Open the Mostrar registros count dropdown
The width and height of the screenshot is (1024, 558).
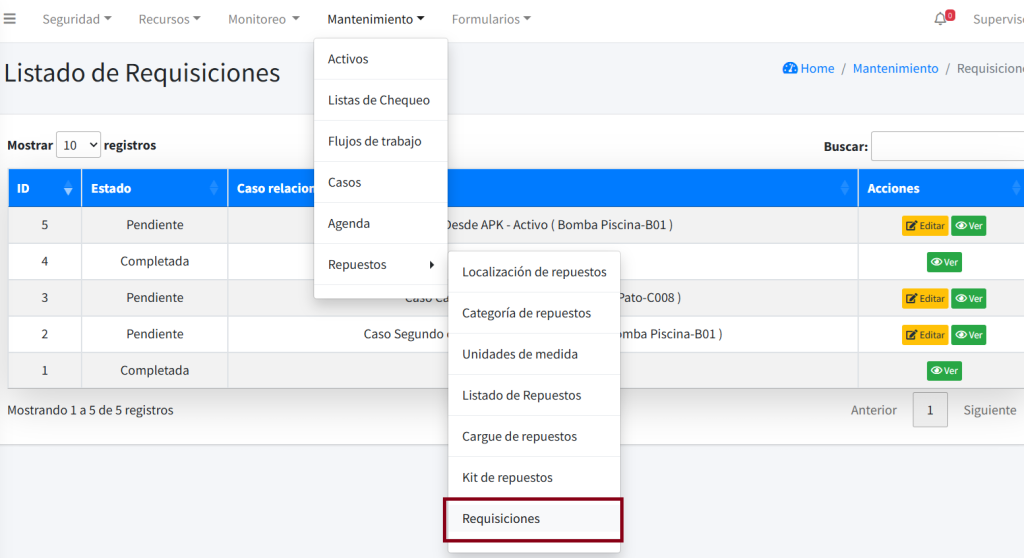[78, 145]
